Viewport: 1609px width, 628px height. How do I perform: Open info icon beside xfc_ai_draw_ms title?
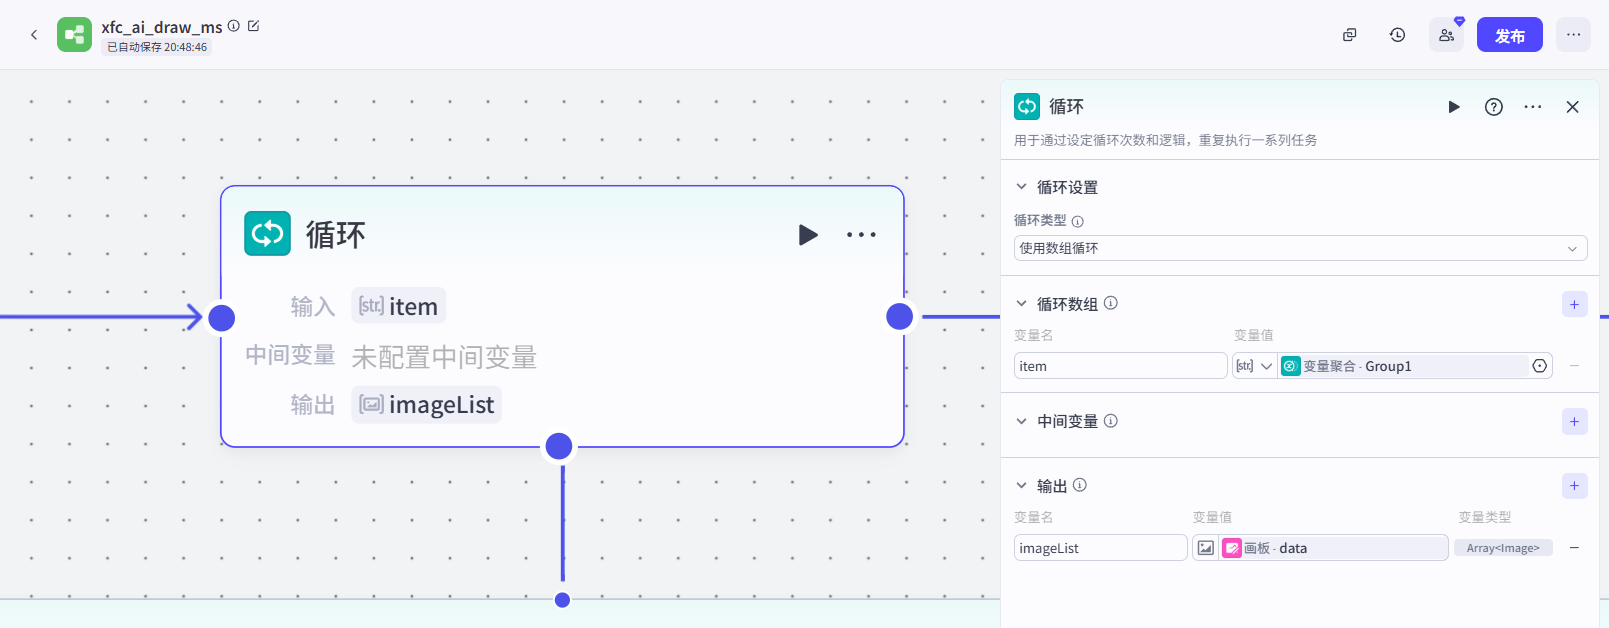(234, 26)
